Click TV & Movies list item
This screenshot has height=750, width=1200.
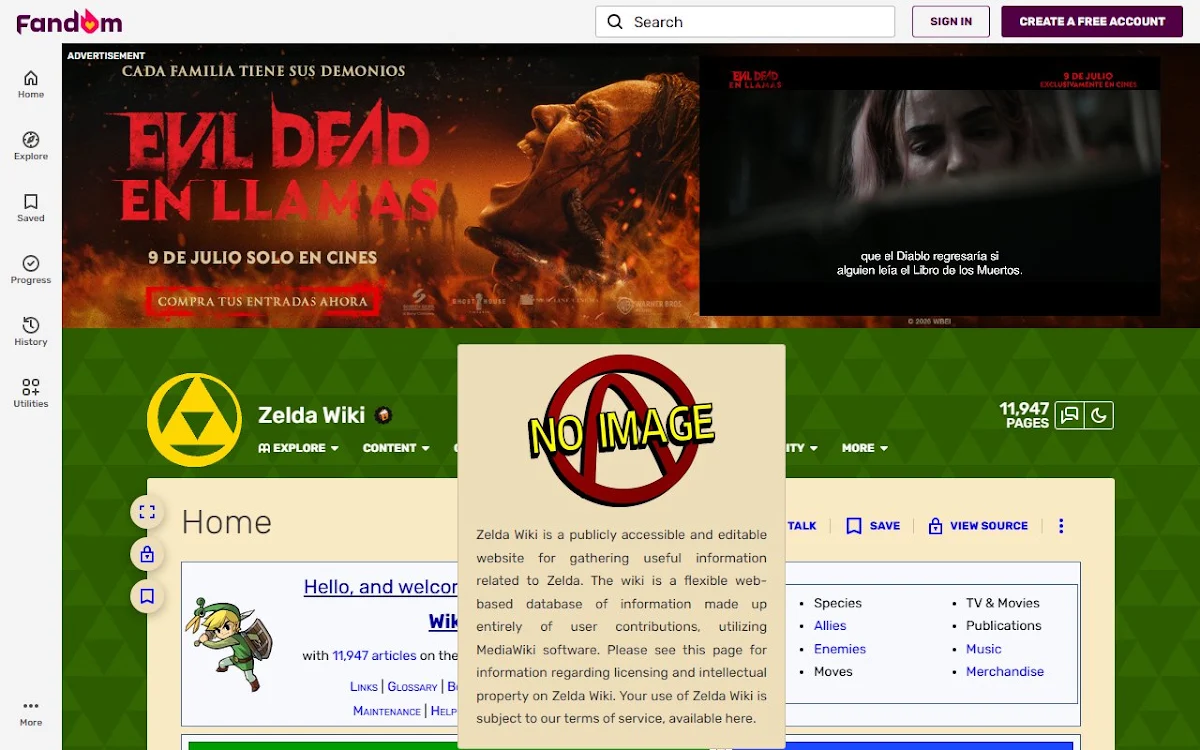(1003, 603)
